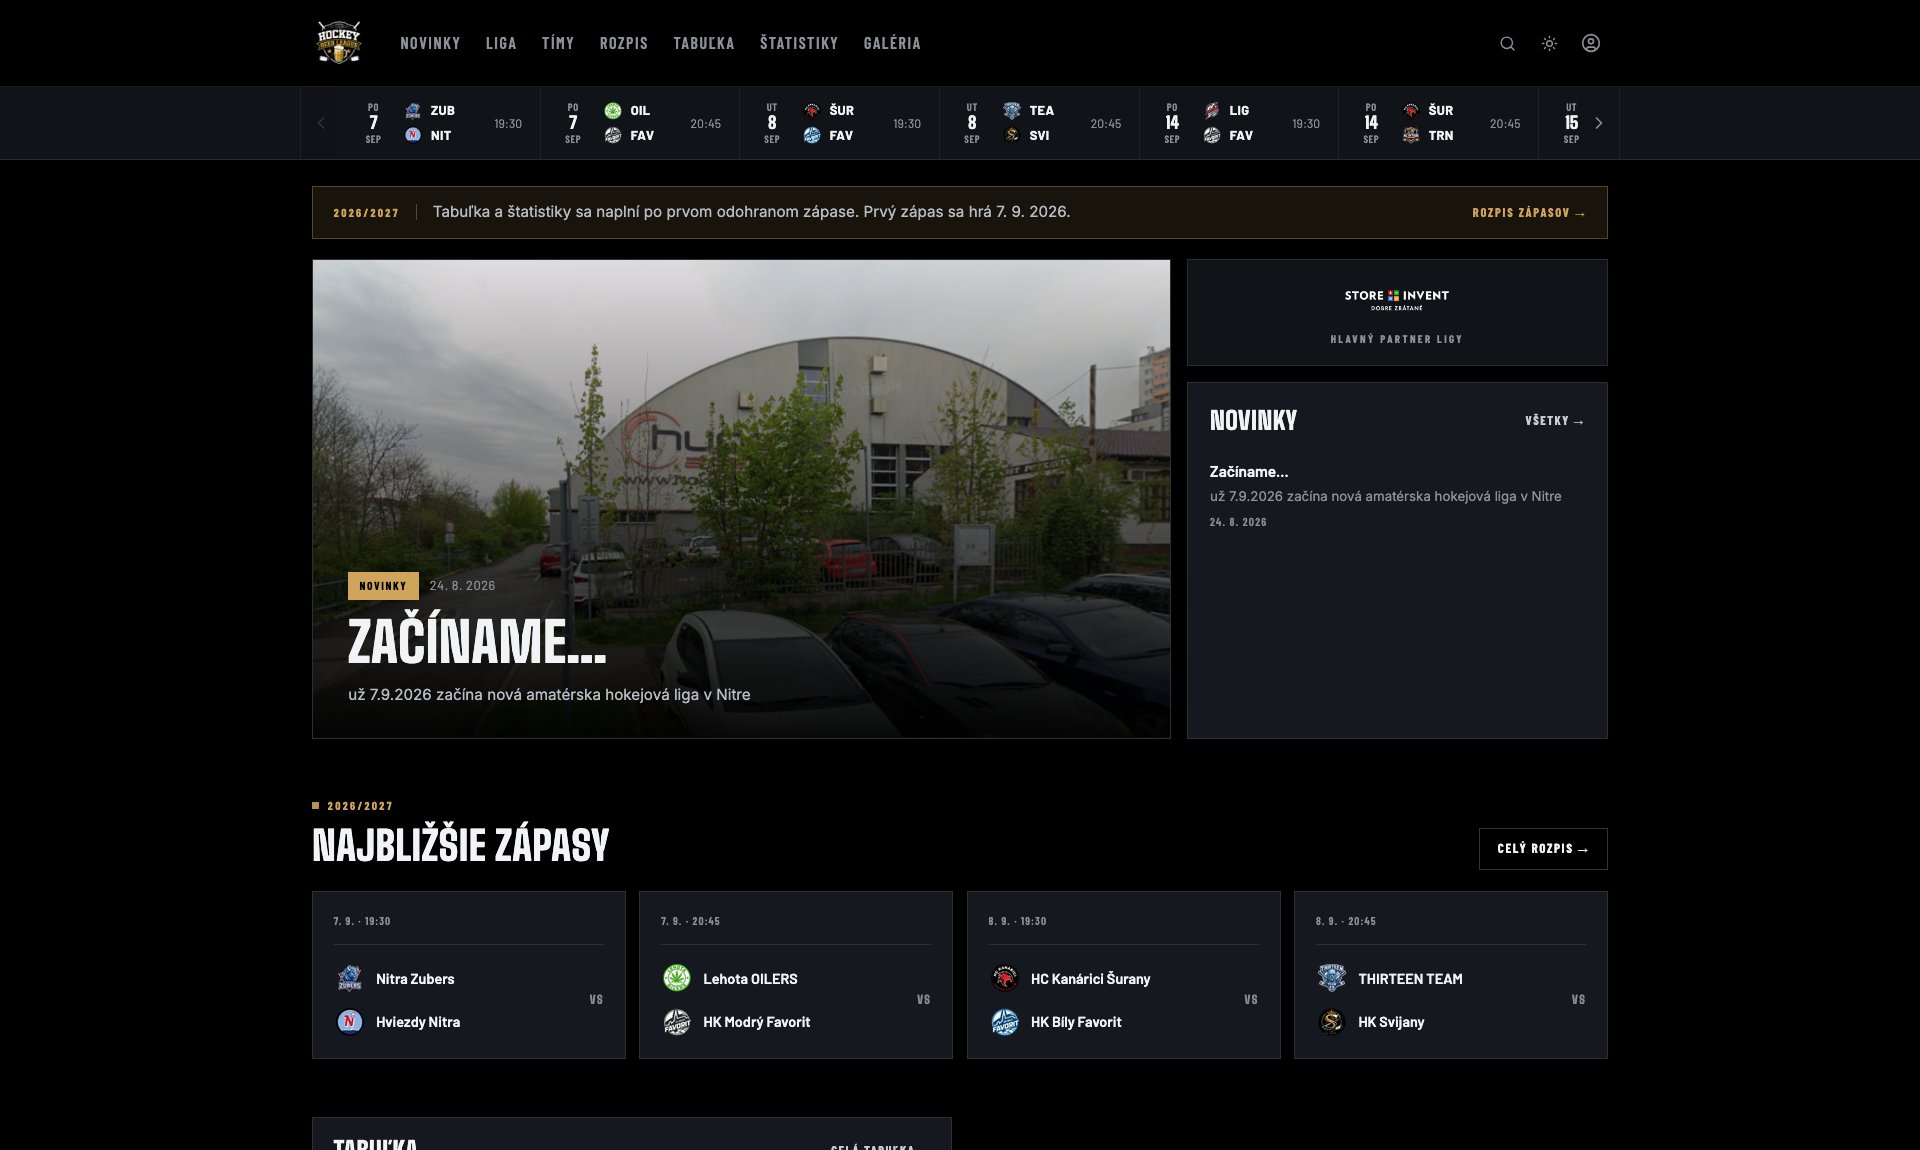
Task: Click the Hviezdy Nitra team logo
Action: click(349, 1021)
